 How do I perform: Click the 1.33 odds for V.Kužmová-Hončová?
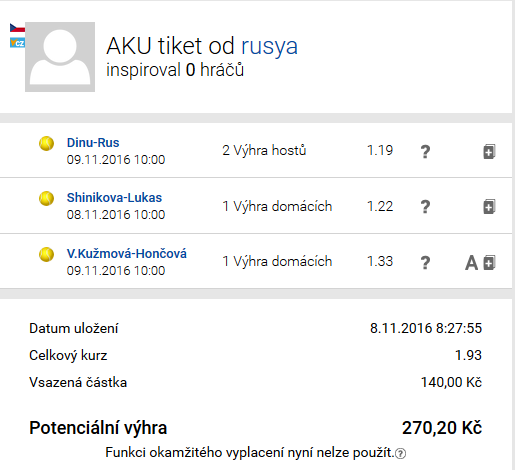[380, 261]
